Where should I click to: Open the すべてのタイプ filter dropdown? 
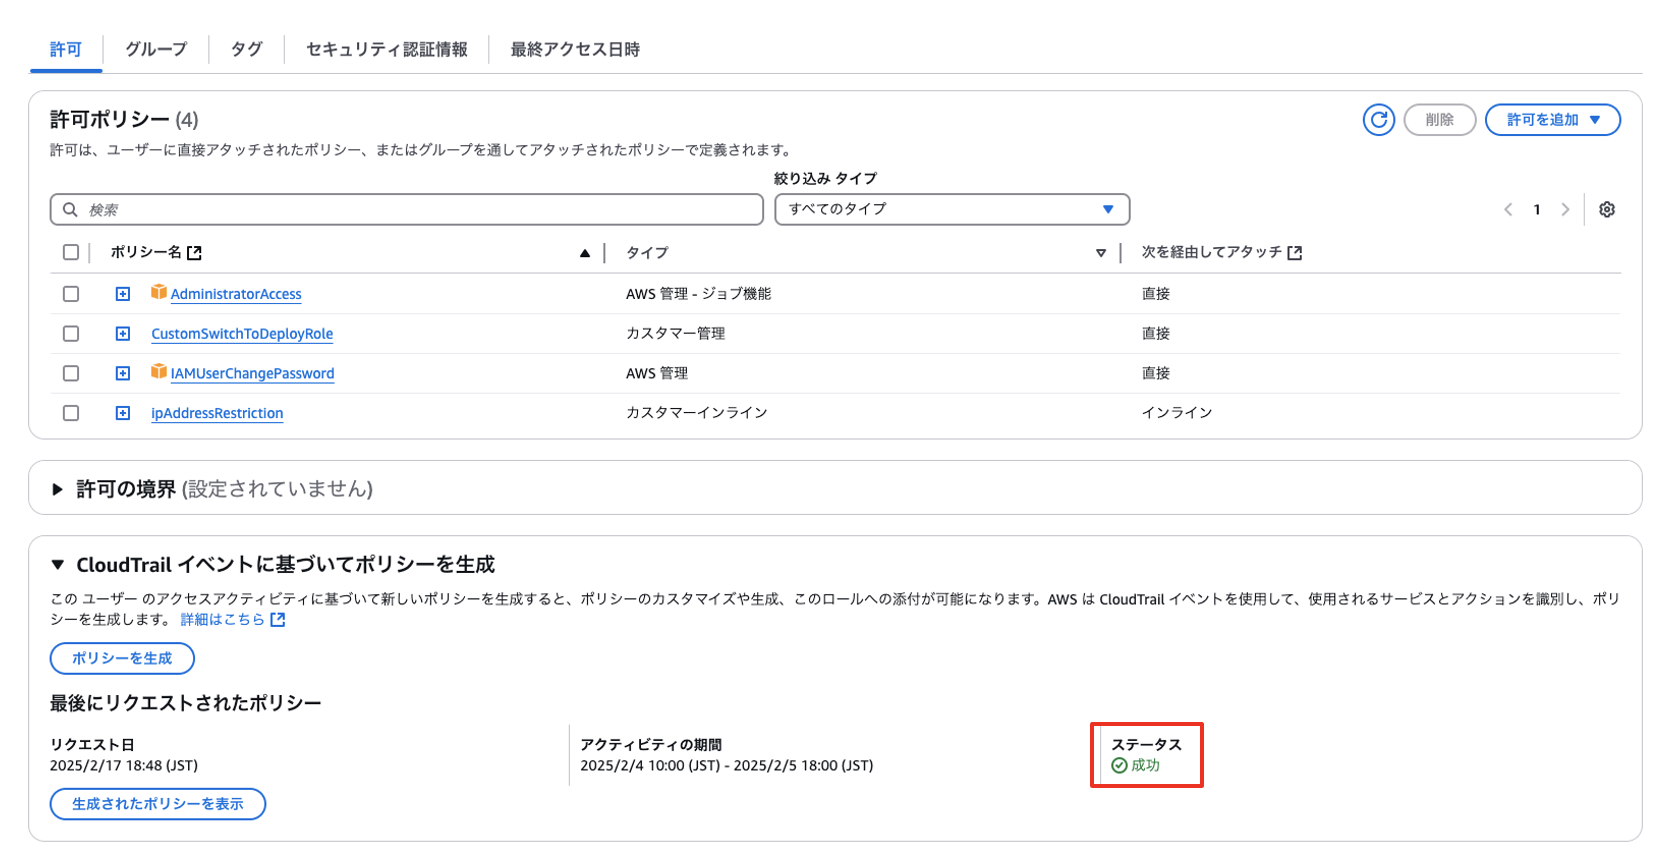(x=951, y=209)
